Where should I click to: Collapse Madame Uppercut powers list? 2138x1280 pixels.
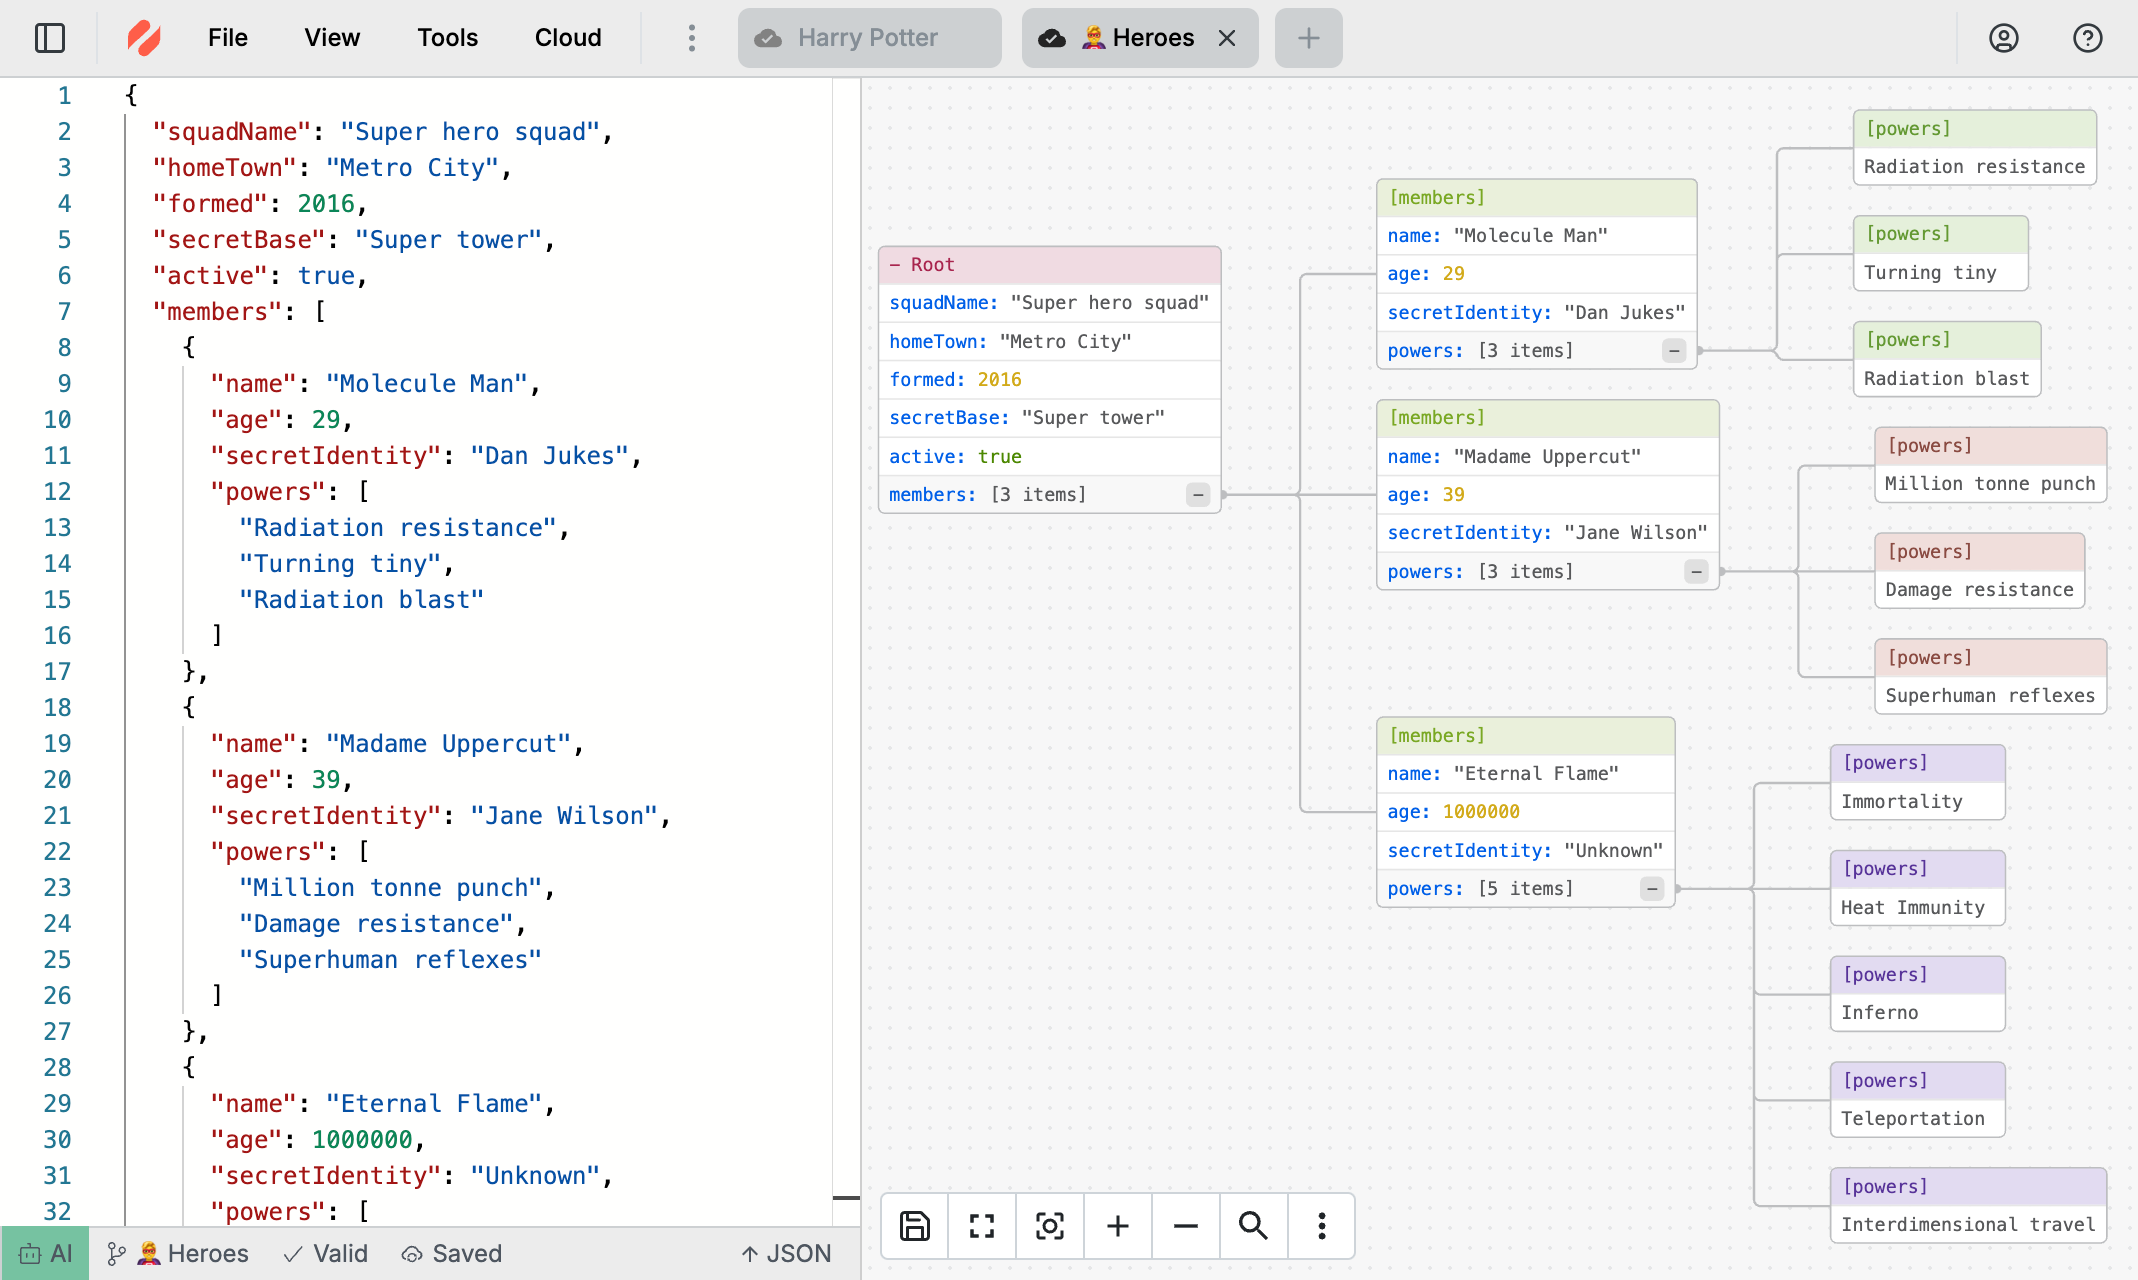click(x=1696, y=572)
